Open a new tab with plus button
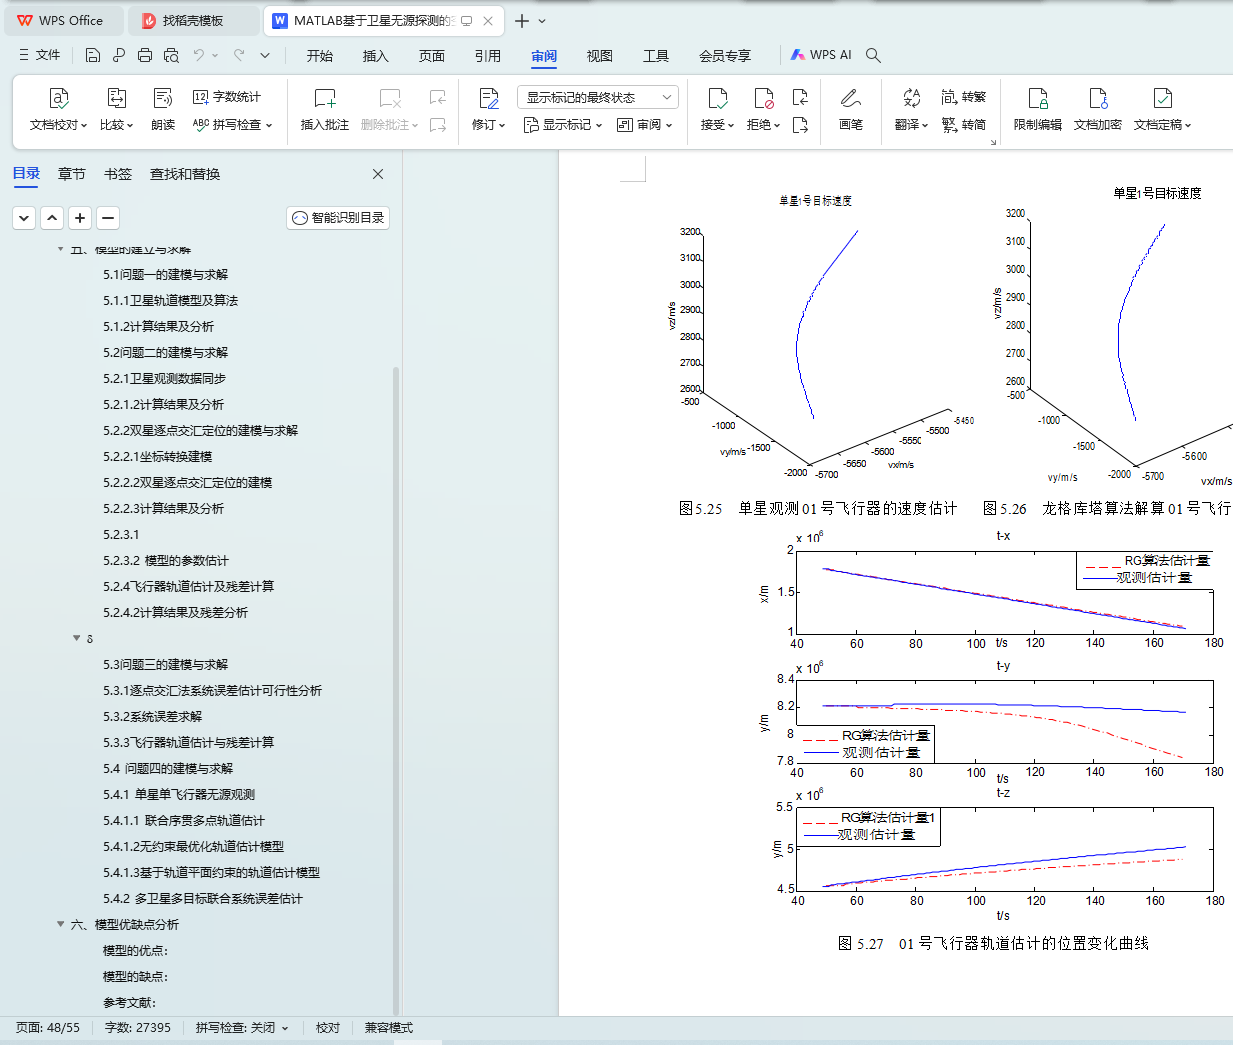This screenshot has width=1233, height=1045. 522,20
